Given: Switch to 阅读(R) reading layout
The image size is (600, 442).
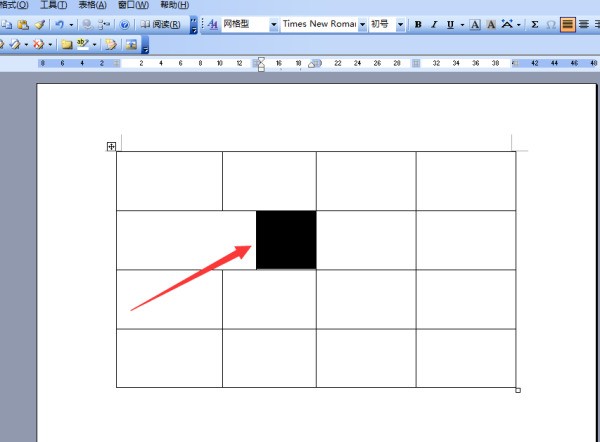Looking at the screenshot, I should tap(160, 25).
